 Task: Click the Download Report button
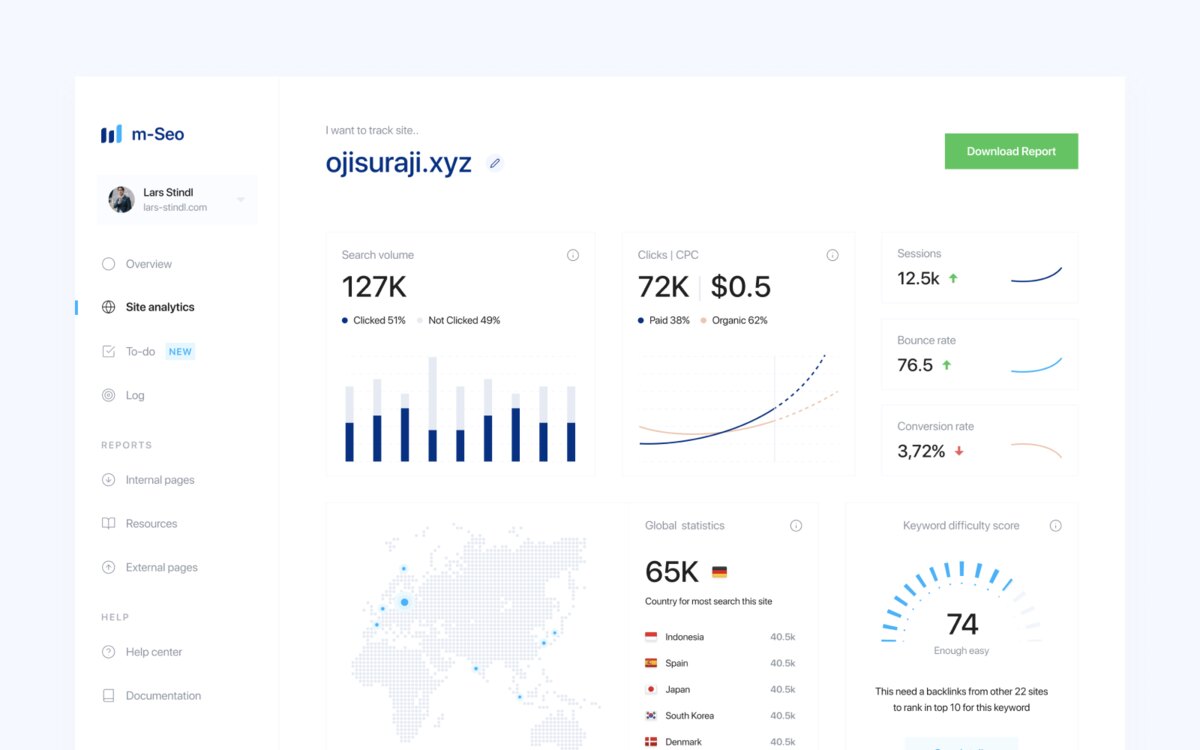pos(1011,151)
